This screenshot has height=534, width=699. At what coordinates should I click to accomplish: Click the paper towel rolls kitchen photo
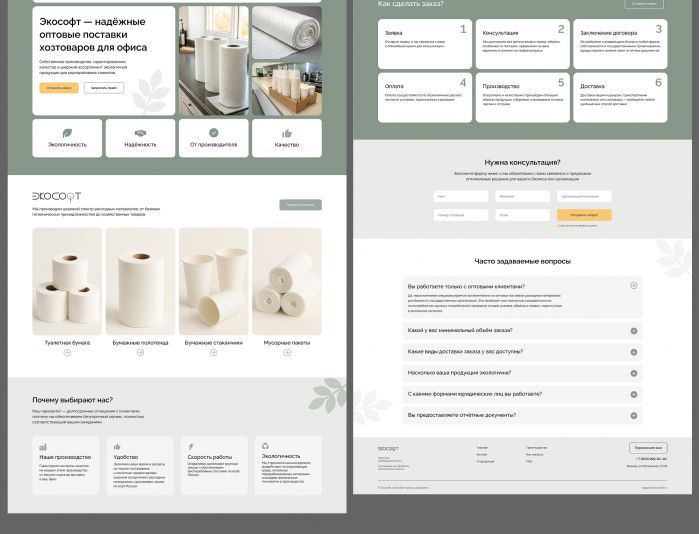pyautogui.click(x=214, y=61)
